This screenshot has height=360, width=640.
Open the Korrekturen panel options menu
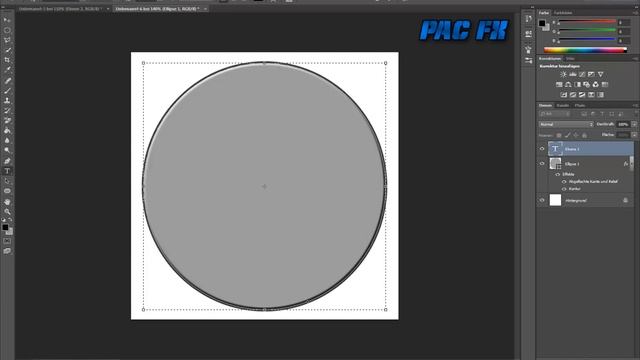pyautogui.click(x=635, y=59)
